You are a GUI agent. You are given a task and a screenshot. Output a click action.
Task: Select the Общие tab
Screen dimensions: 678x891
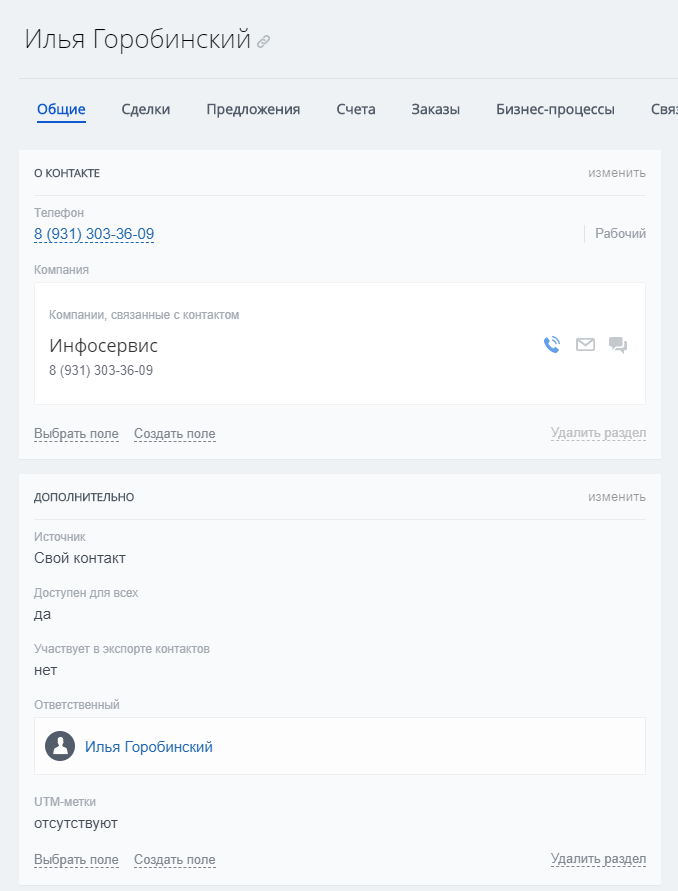point(61,110)
